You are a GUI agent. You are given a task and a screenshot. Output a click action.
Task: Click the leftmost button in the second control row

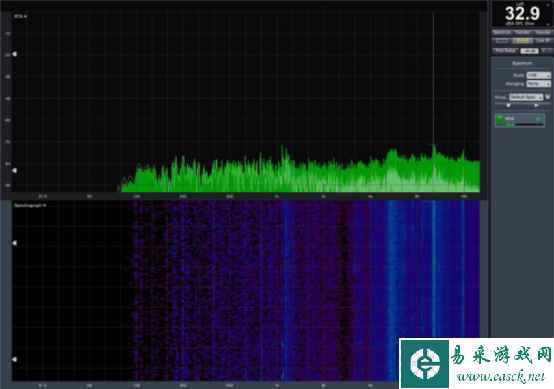tap(502, 41)
